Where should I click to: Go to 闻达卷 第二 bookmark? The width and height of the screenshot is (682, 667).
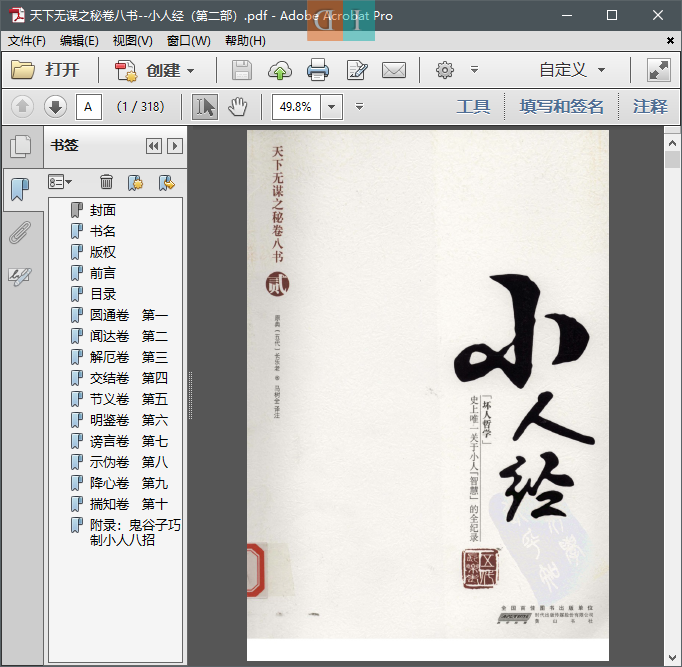coord(129,336)
